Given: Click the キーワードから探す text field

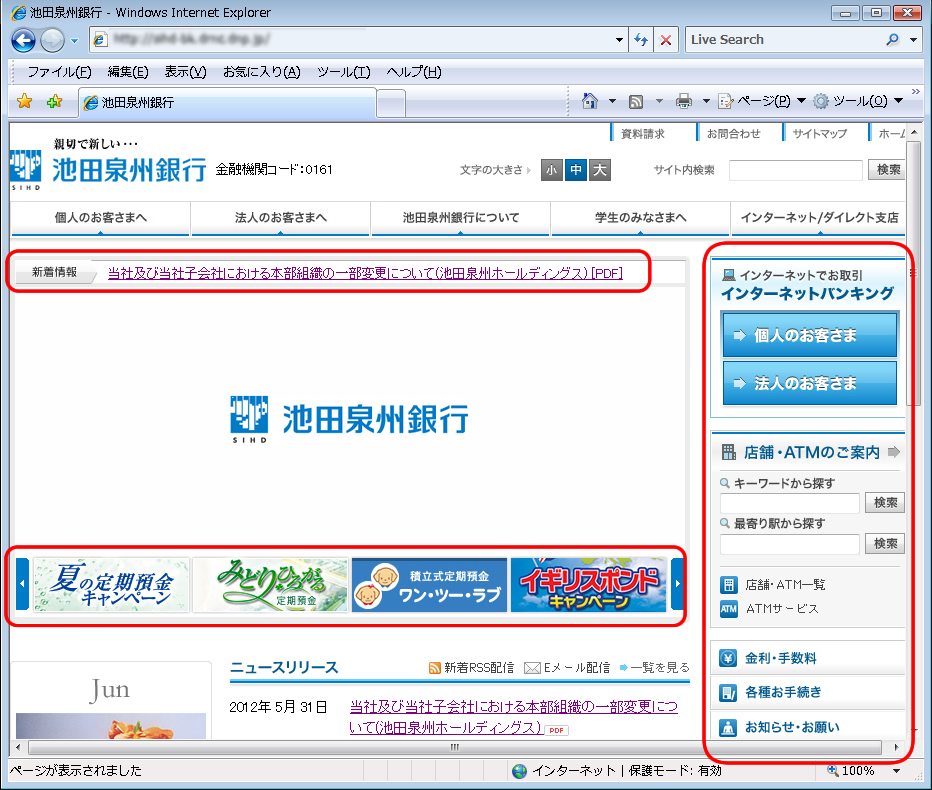Looking at the screenshot, I should (789, 503).
